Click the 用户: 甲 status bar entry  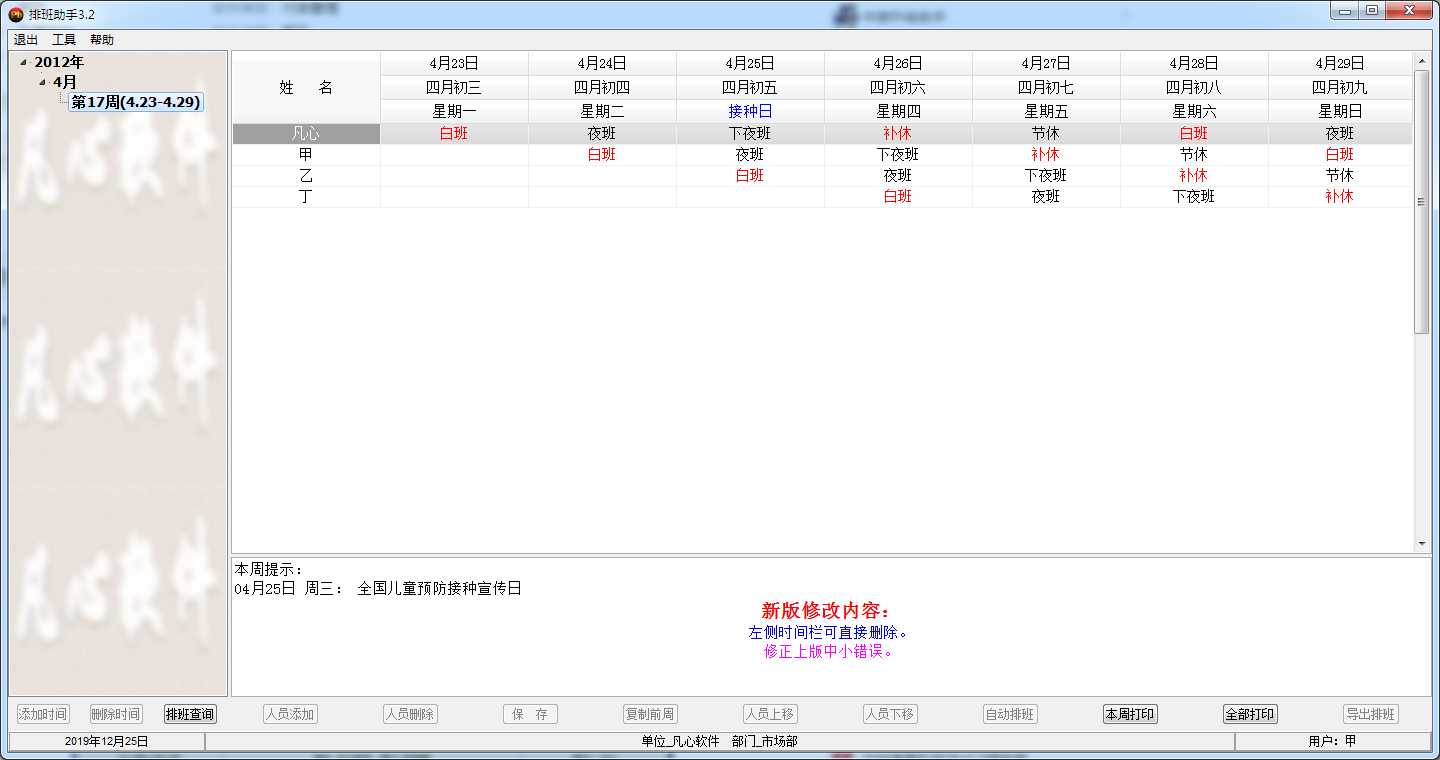click(x=1333, y=741)
